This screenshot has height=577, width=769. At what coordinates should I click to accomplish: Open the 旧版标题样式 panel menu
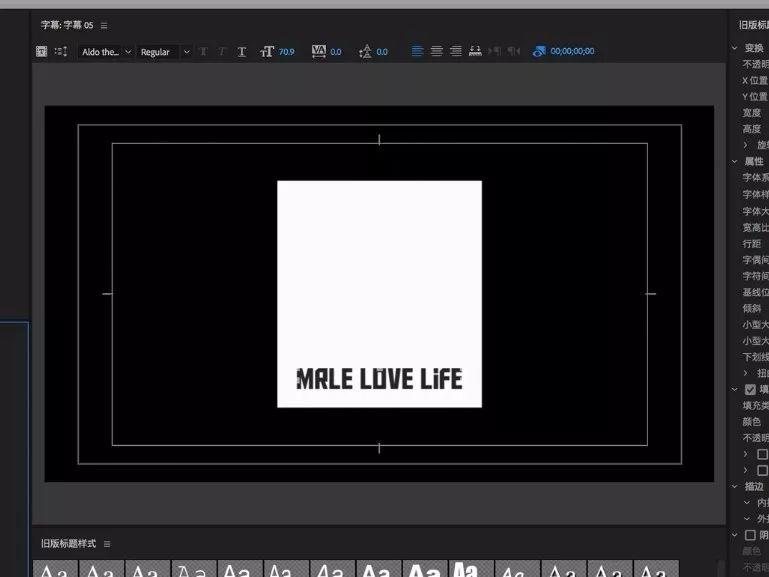coord(107,544)
